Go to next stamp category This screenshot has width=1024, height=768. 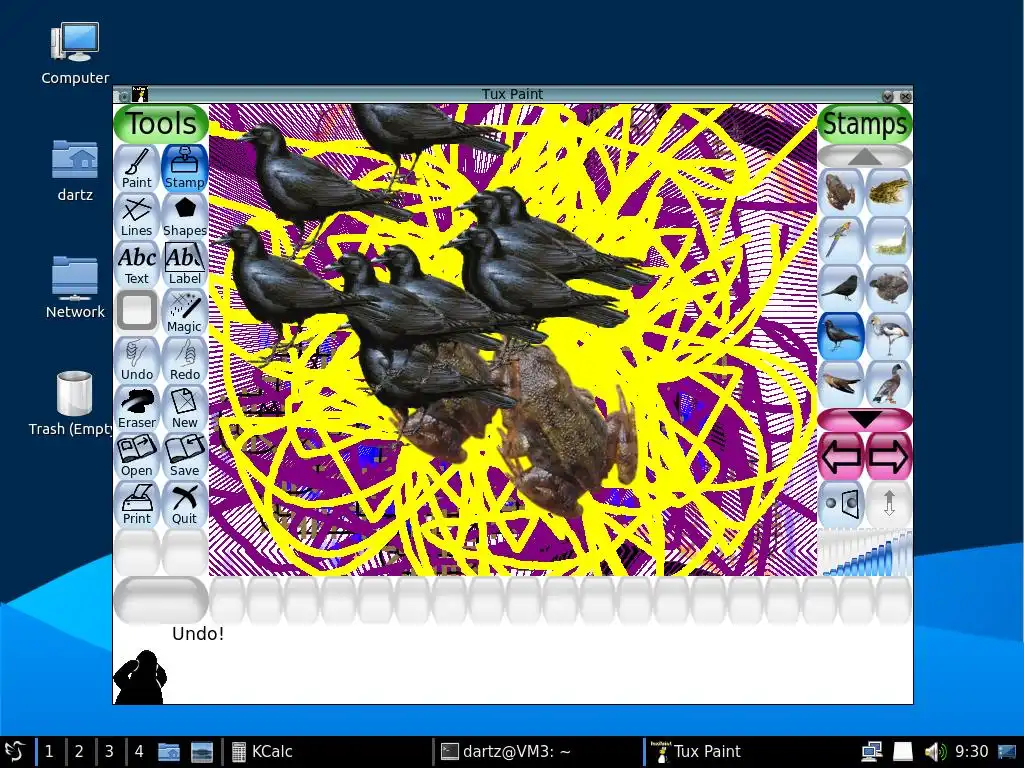(x=889, y=456)
